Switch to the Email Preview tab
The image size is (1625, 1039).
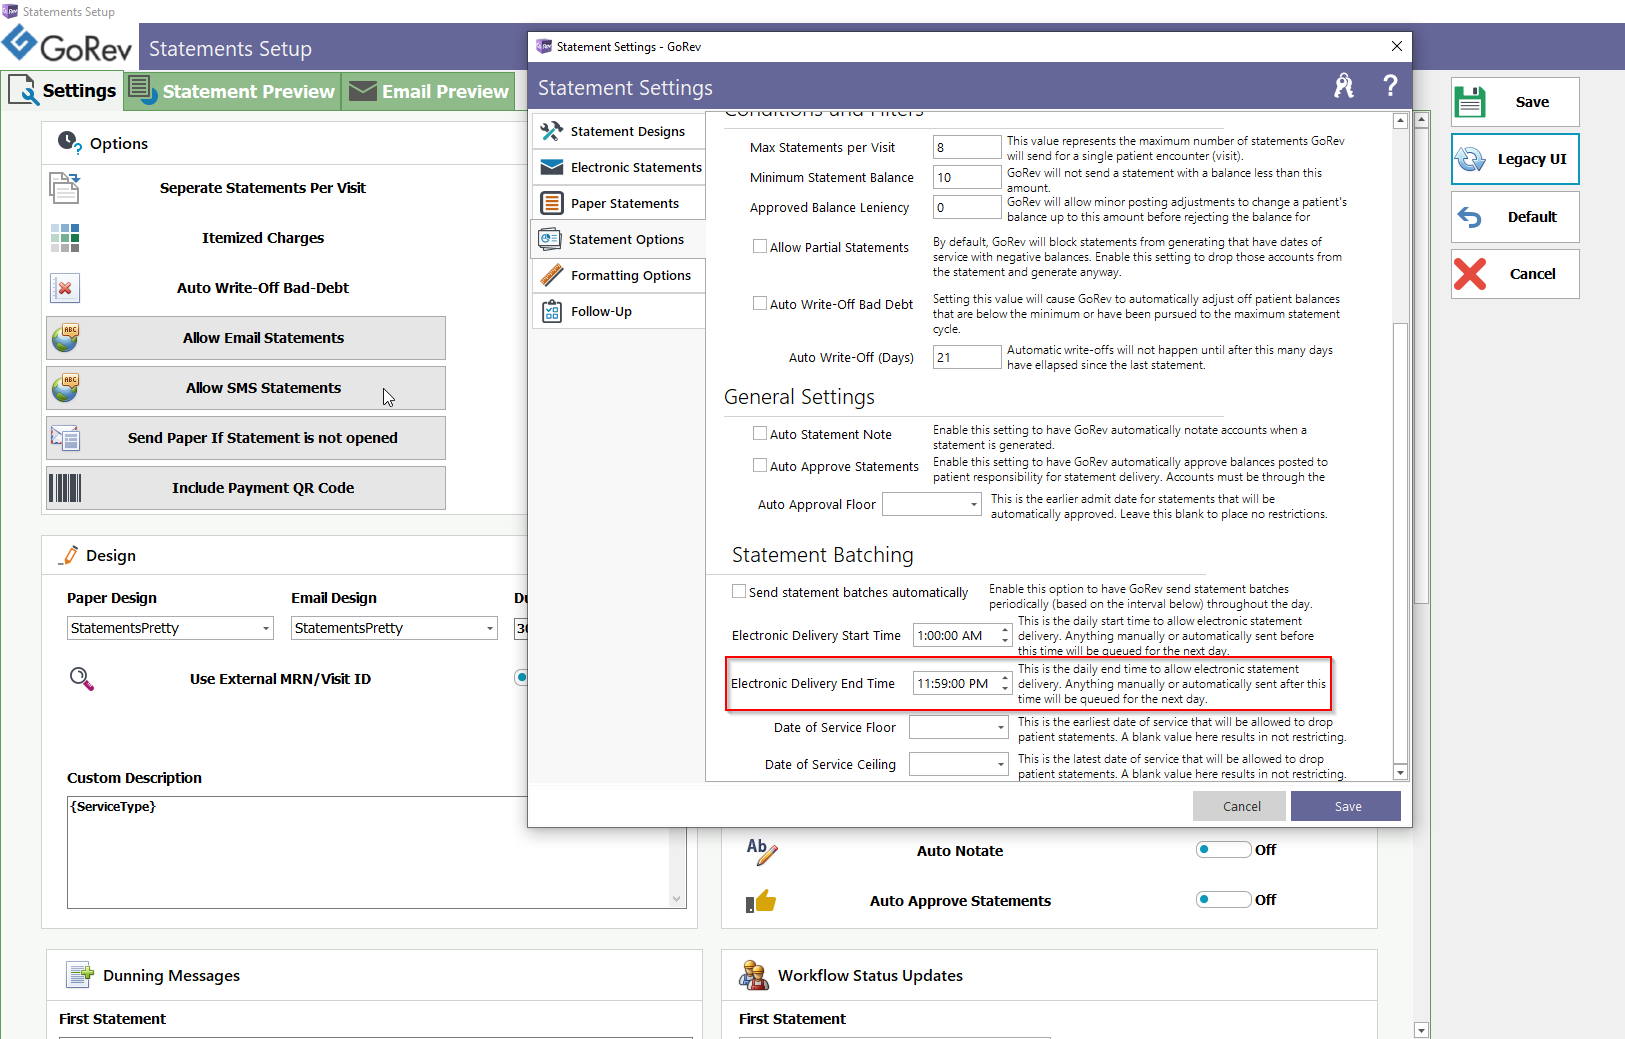point(429,91)
